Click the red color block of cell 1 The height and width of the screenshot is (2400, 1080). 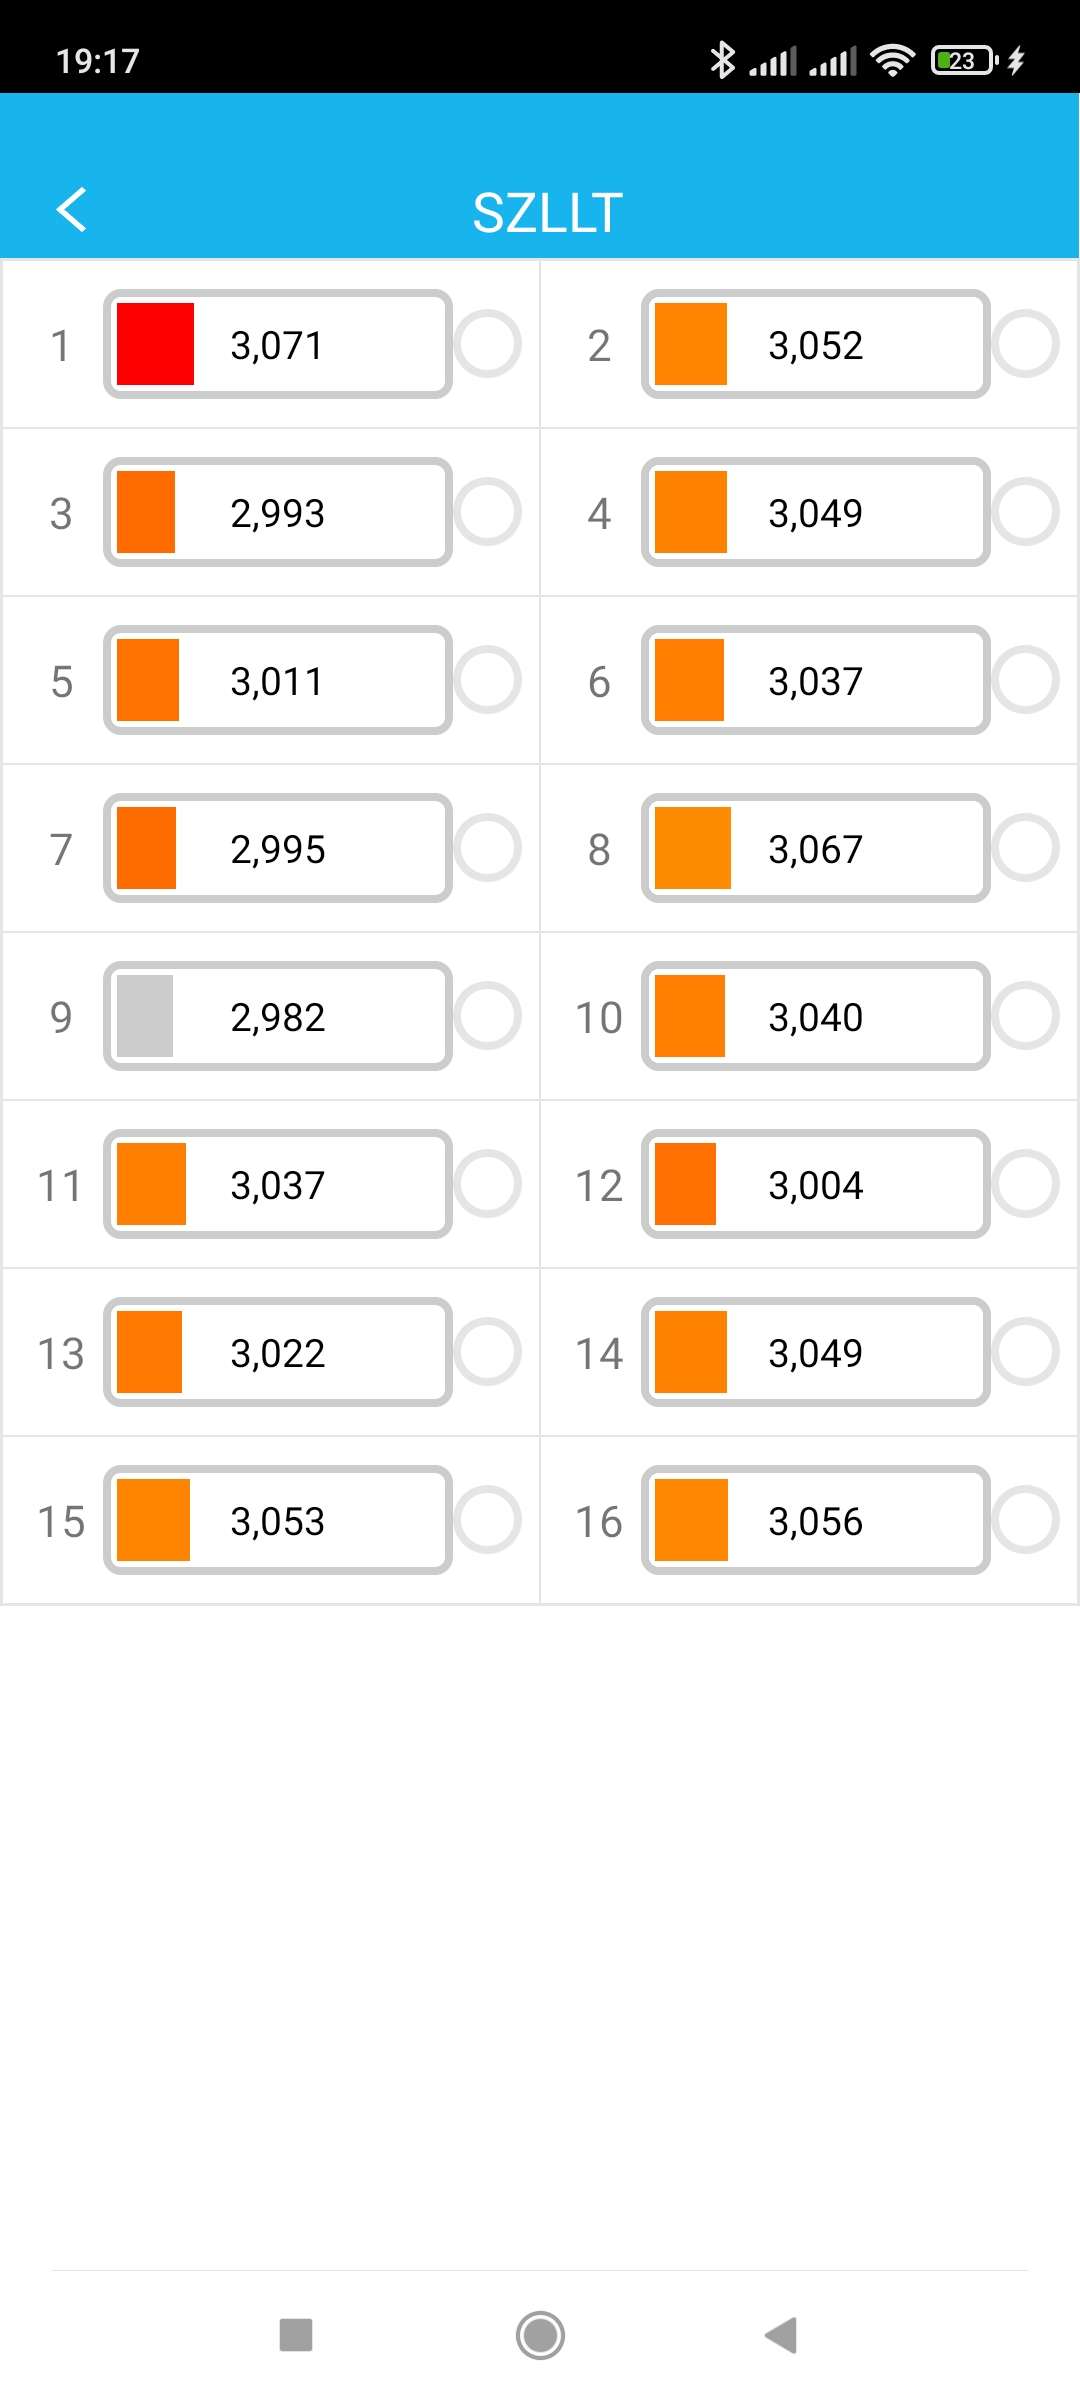pyautogui.click(x=155, y=345)
